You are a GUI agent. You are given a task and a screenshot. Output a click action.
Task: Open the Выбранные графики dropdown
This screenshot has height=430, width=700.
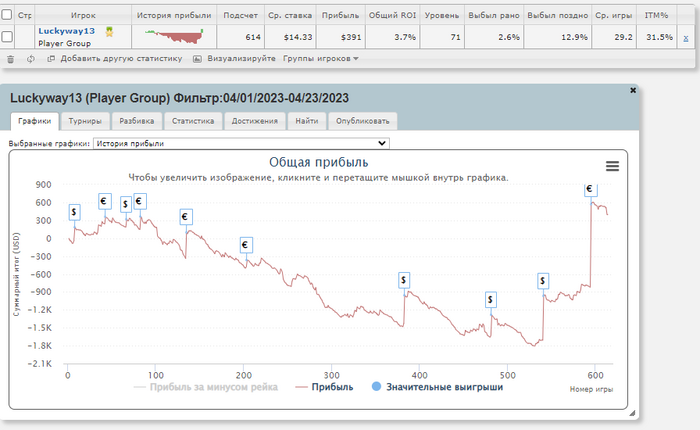[241, 143]
